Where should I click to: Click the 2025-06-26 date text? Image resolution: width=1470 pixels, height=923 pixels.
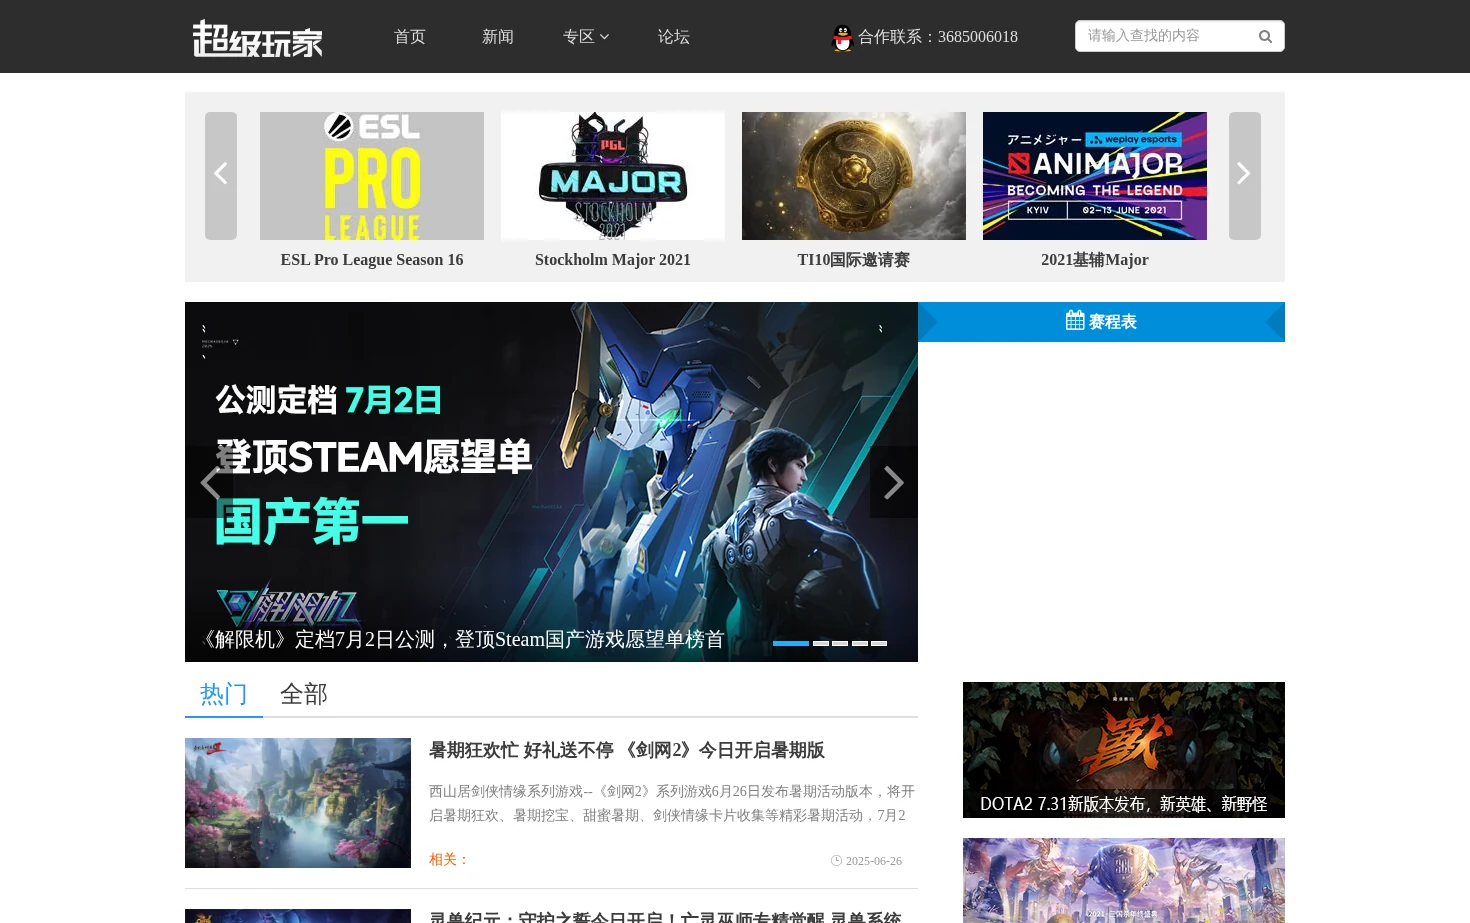pyautogui.click(x=874, y=861)
